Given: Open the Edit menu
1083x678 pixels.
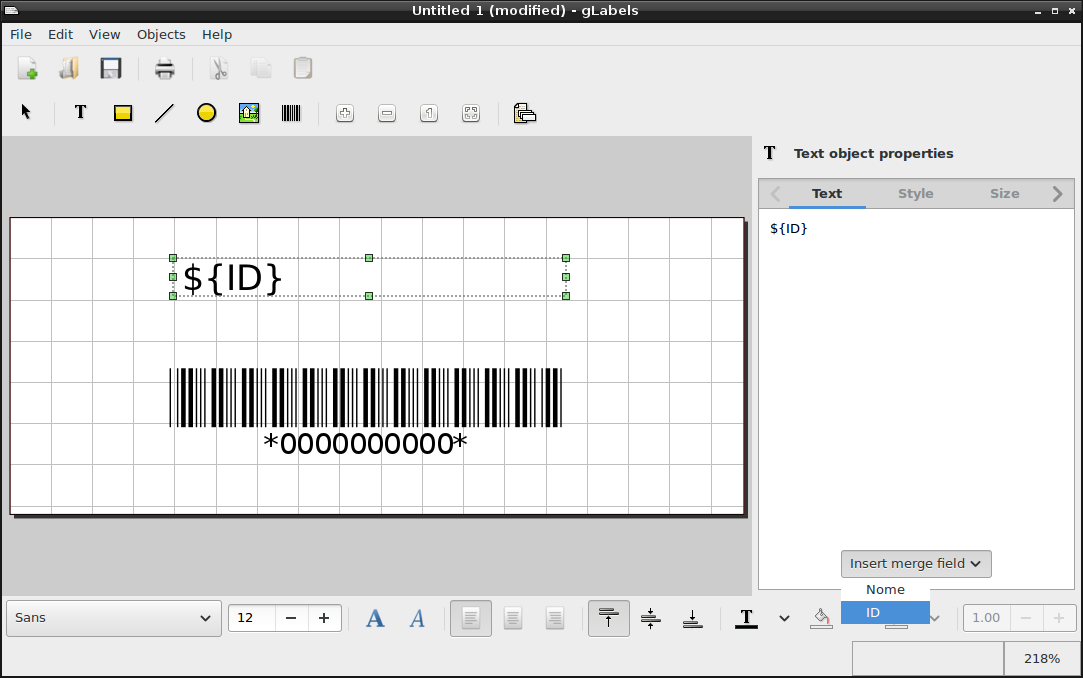Looking at the screenshot, I should pos(61,35).
